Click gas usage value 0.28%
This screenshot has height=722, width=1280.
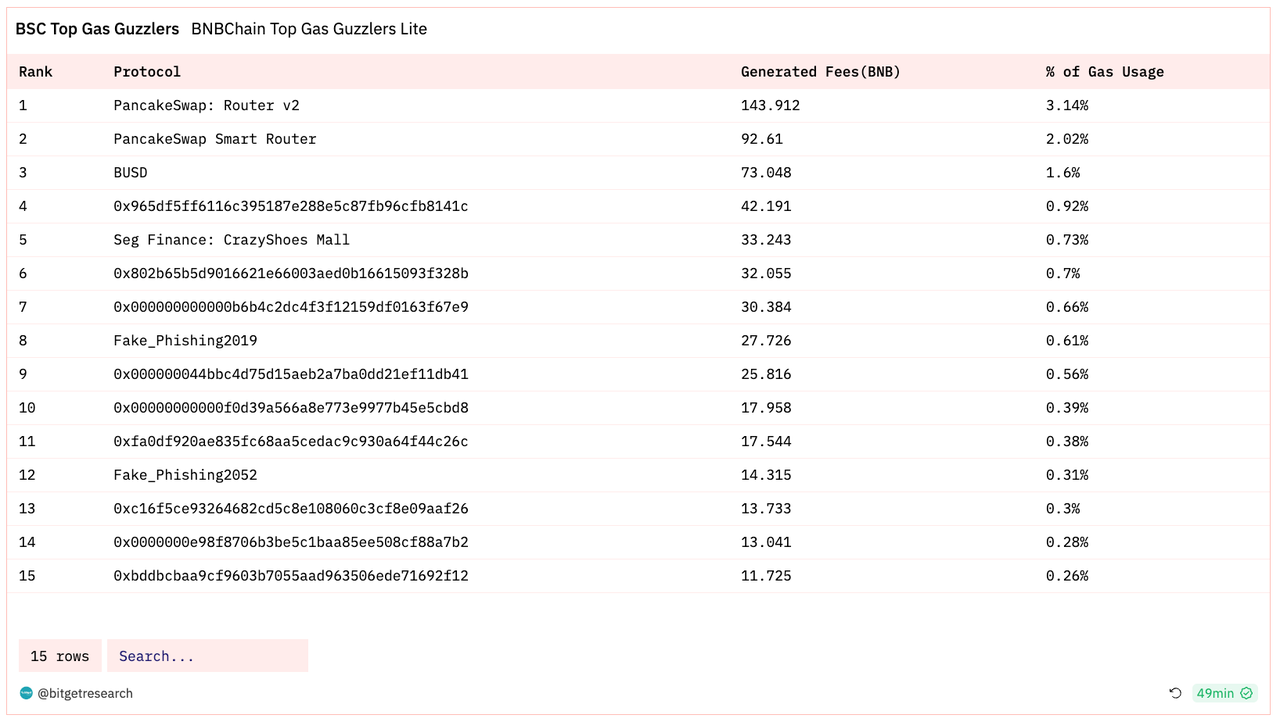click(x=1067, y=542)
